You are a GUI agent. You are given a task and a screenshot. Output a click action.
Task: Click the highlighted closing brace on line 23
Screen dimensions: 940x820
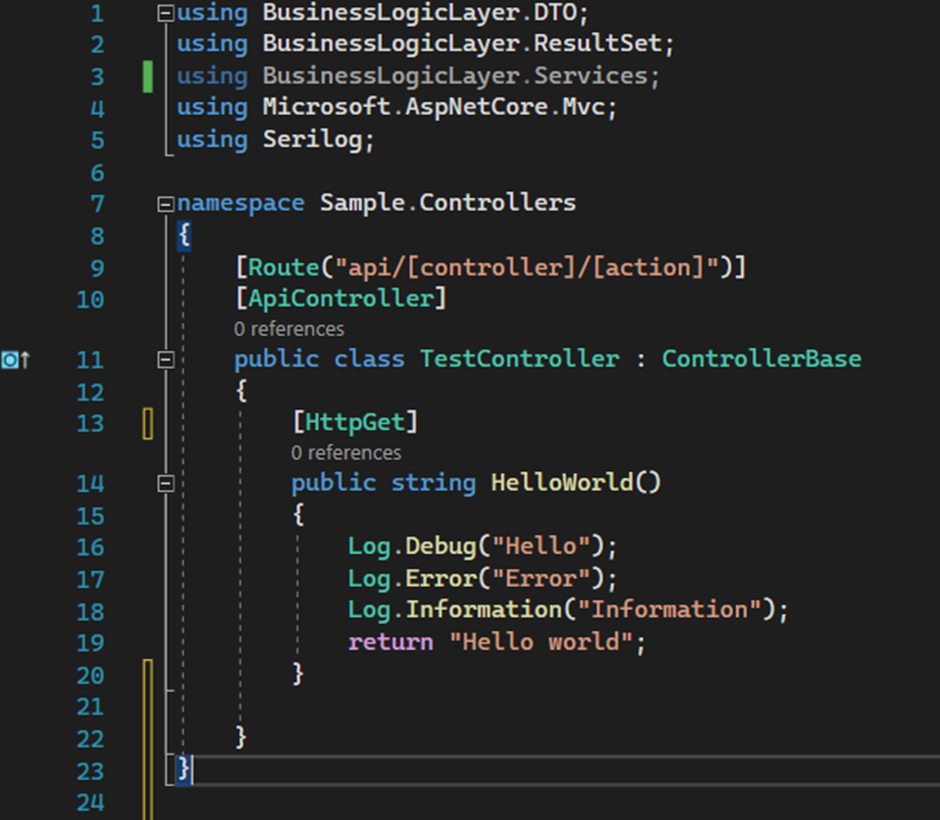(183, 769)
